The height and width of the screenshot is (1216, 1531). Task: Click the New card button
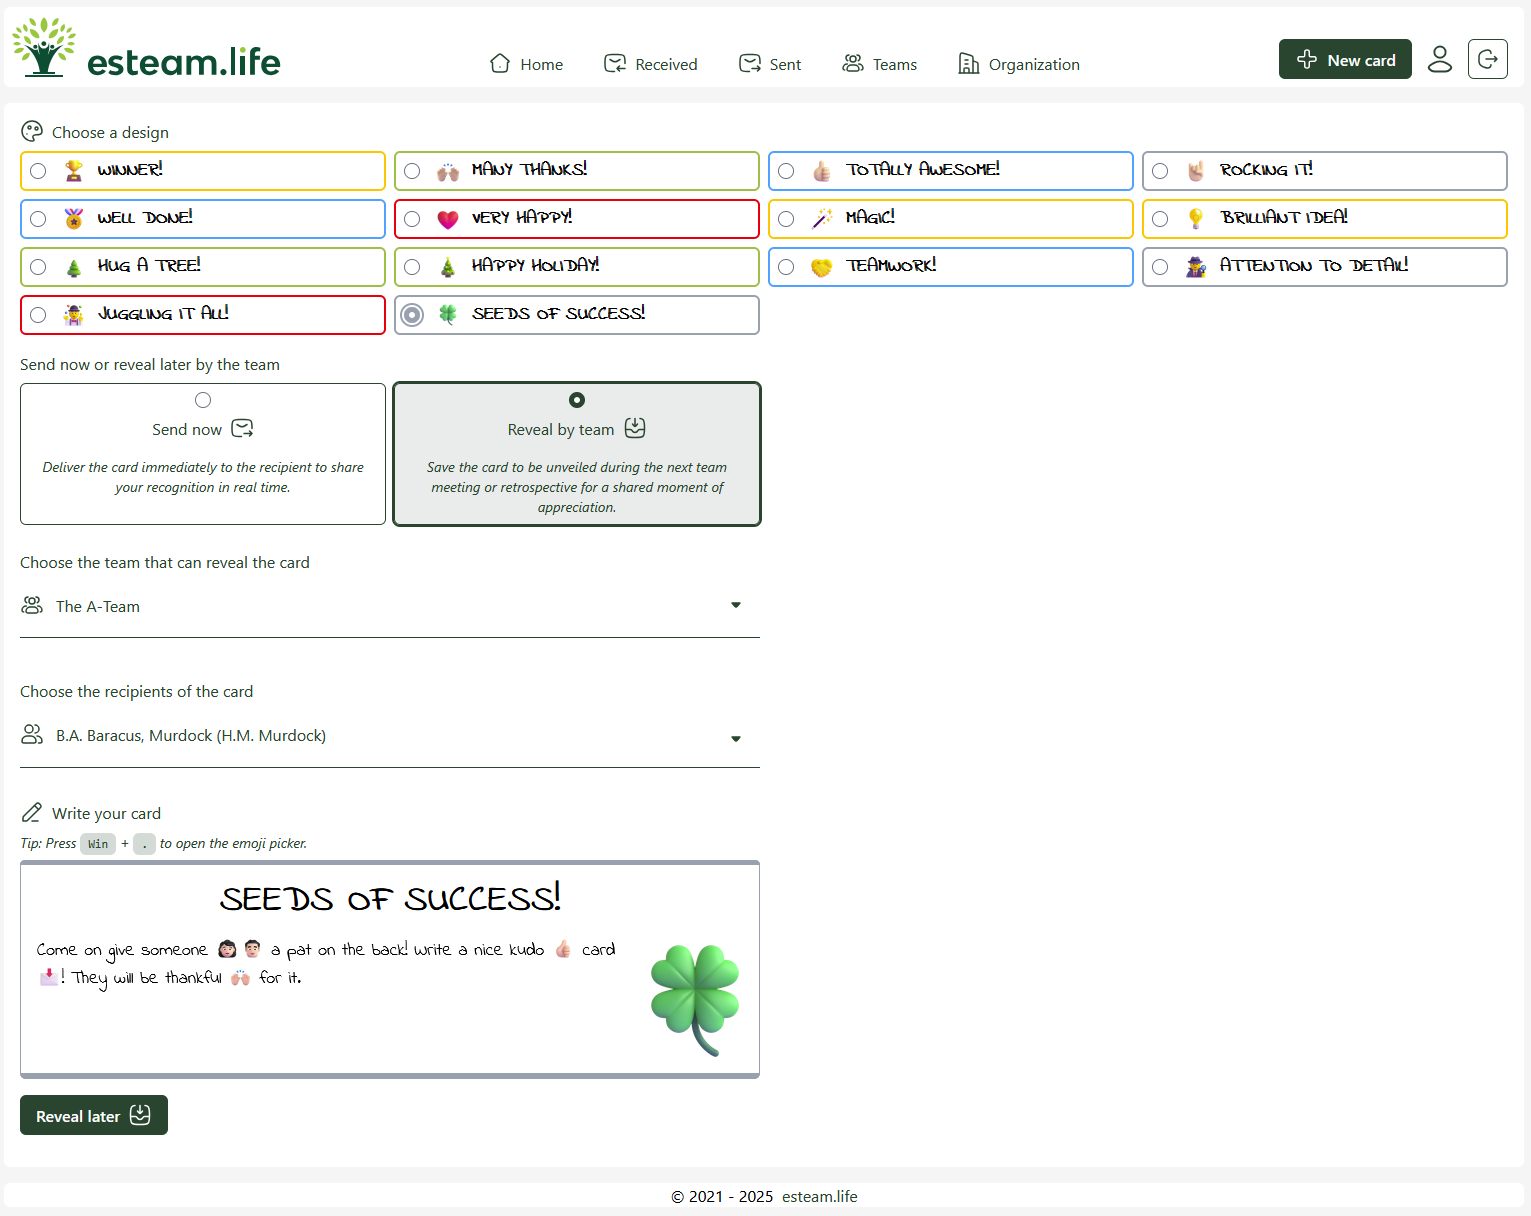[x=1345, y=59]
